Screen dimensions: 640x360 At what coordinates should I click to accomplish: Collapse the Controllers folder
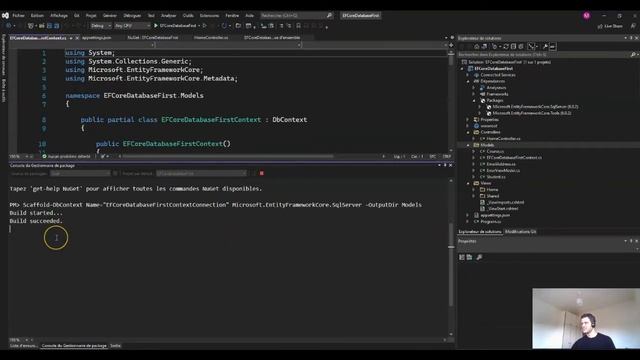[468, 132]
